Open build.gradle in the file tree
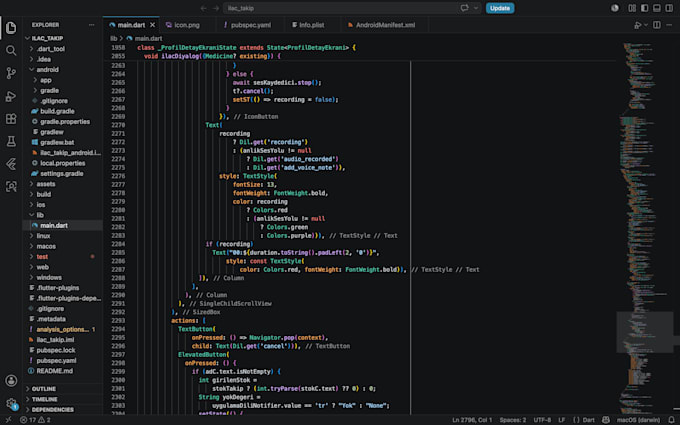This screenshot has width=680, height=425. (62, 111)
